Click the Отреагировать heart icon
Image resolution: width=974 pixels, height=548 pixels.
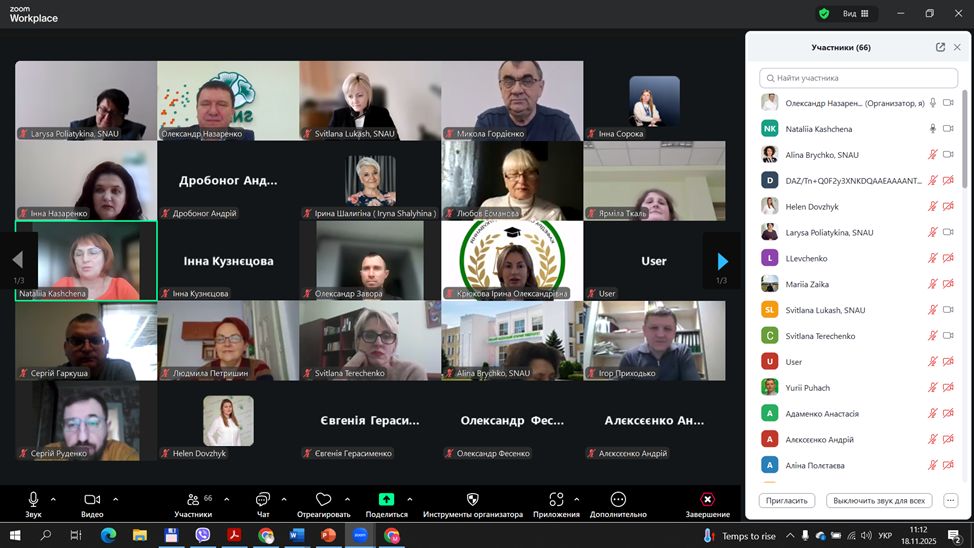tap(323, 499)
